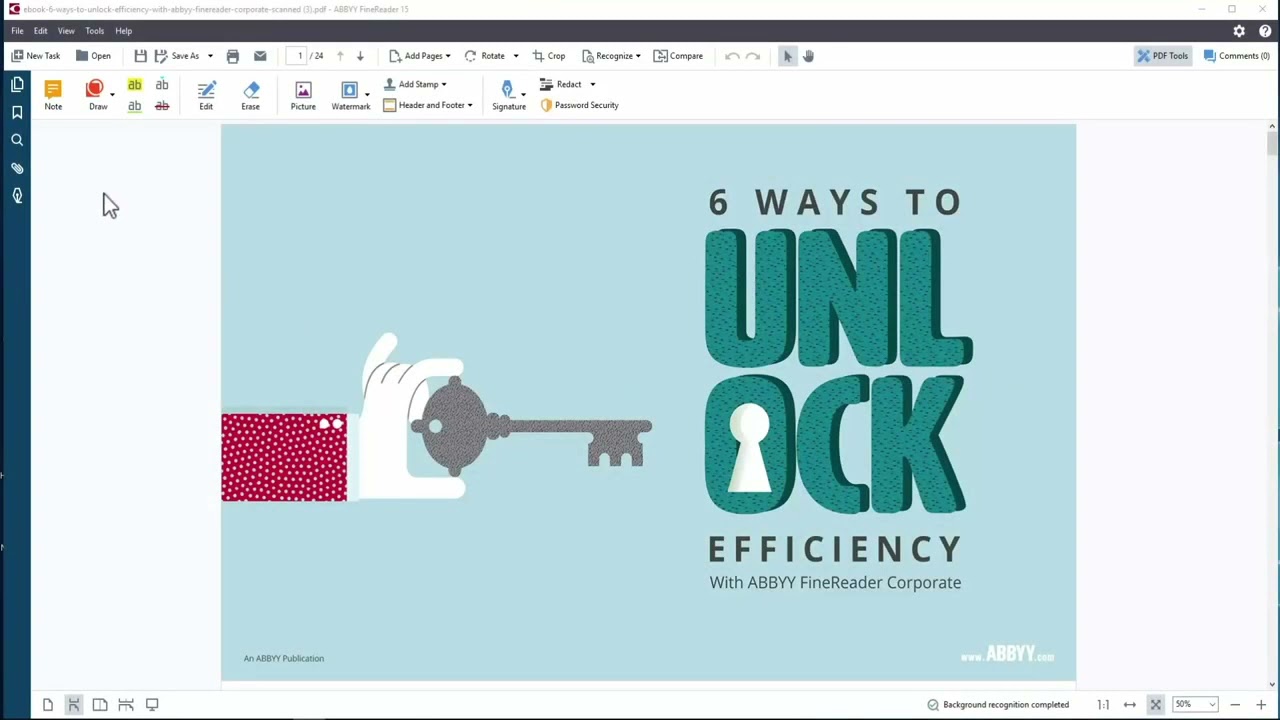This screenshot has width=1280, height=720.
Task: Open the Attachments panel in sidebar
Action: [17, 168]
